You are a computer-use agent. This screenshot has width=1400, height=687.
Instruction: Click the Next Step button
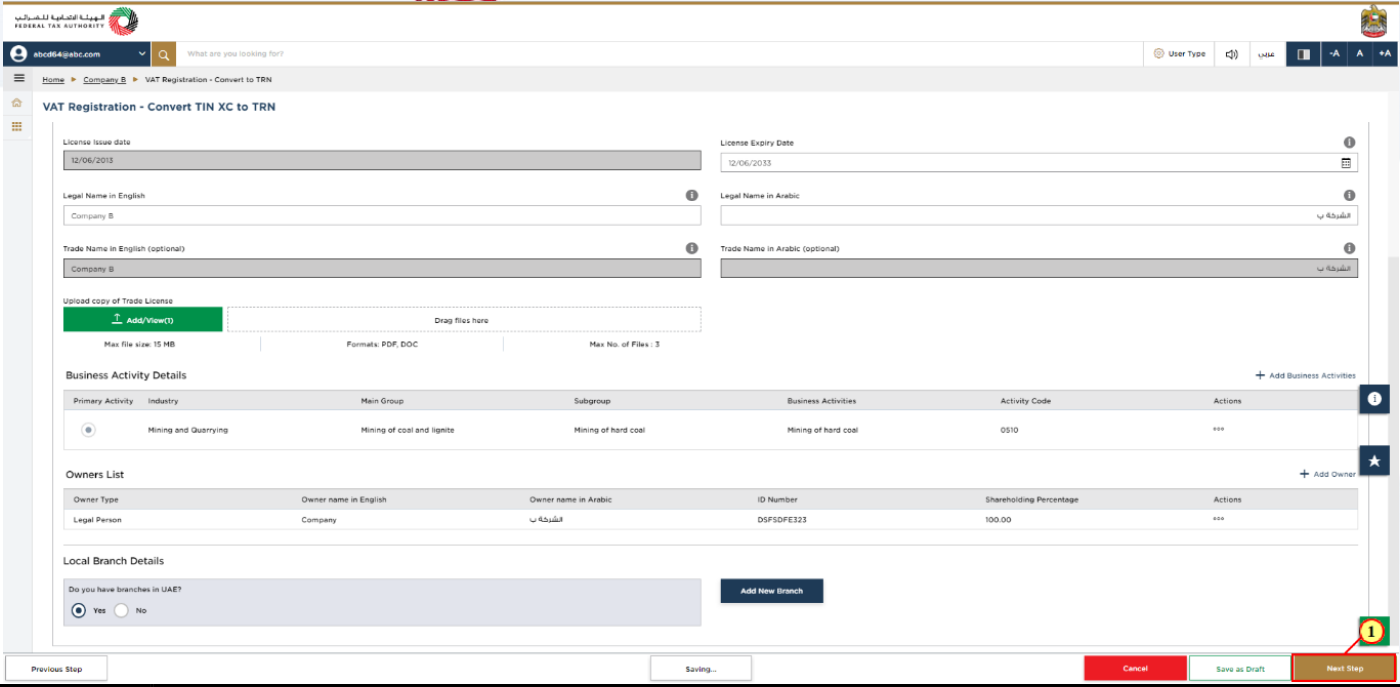pos(1344,668)
